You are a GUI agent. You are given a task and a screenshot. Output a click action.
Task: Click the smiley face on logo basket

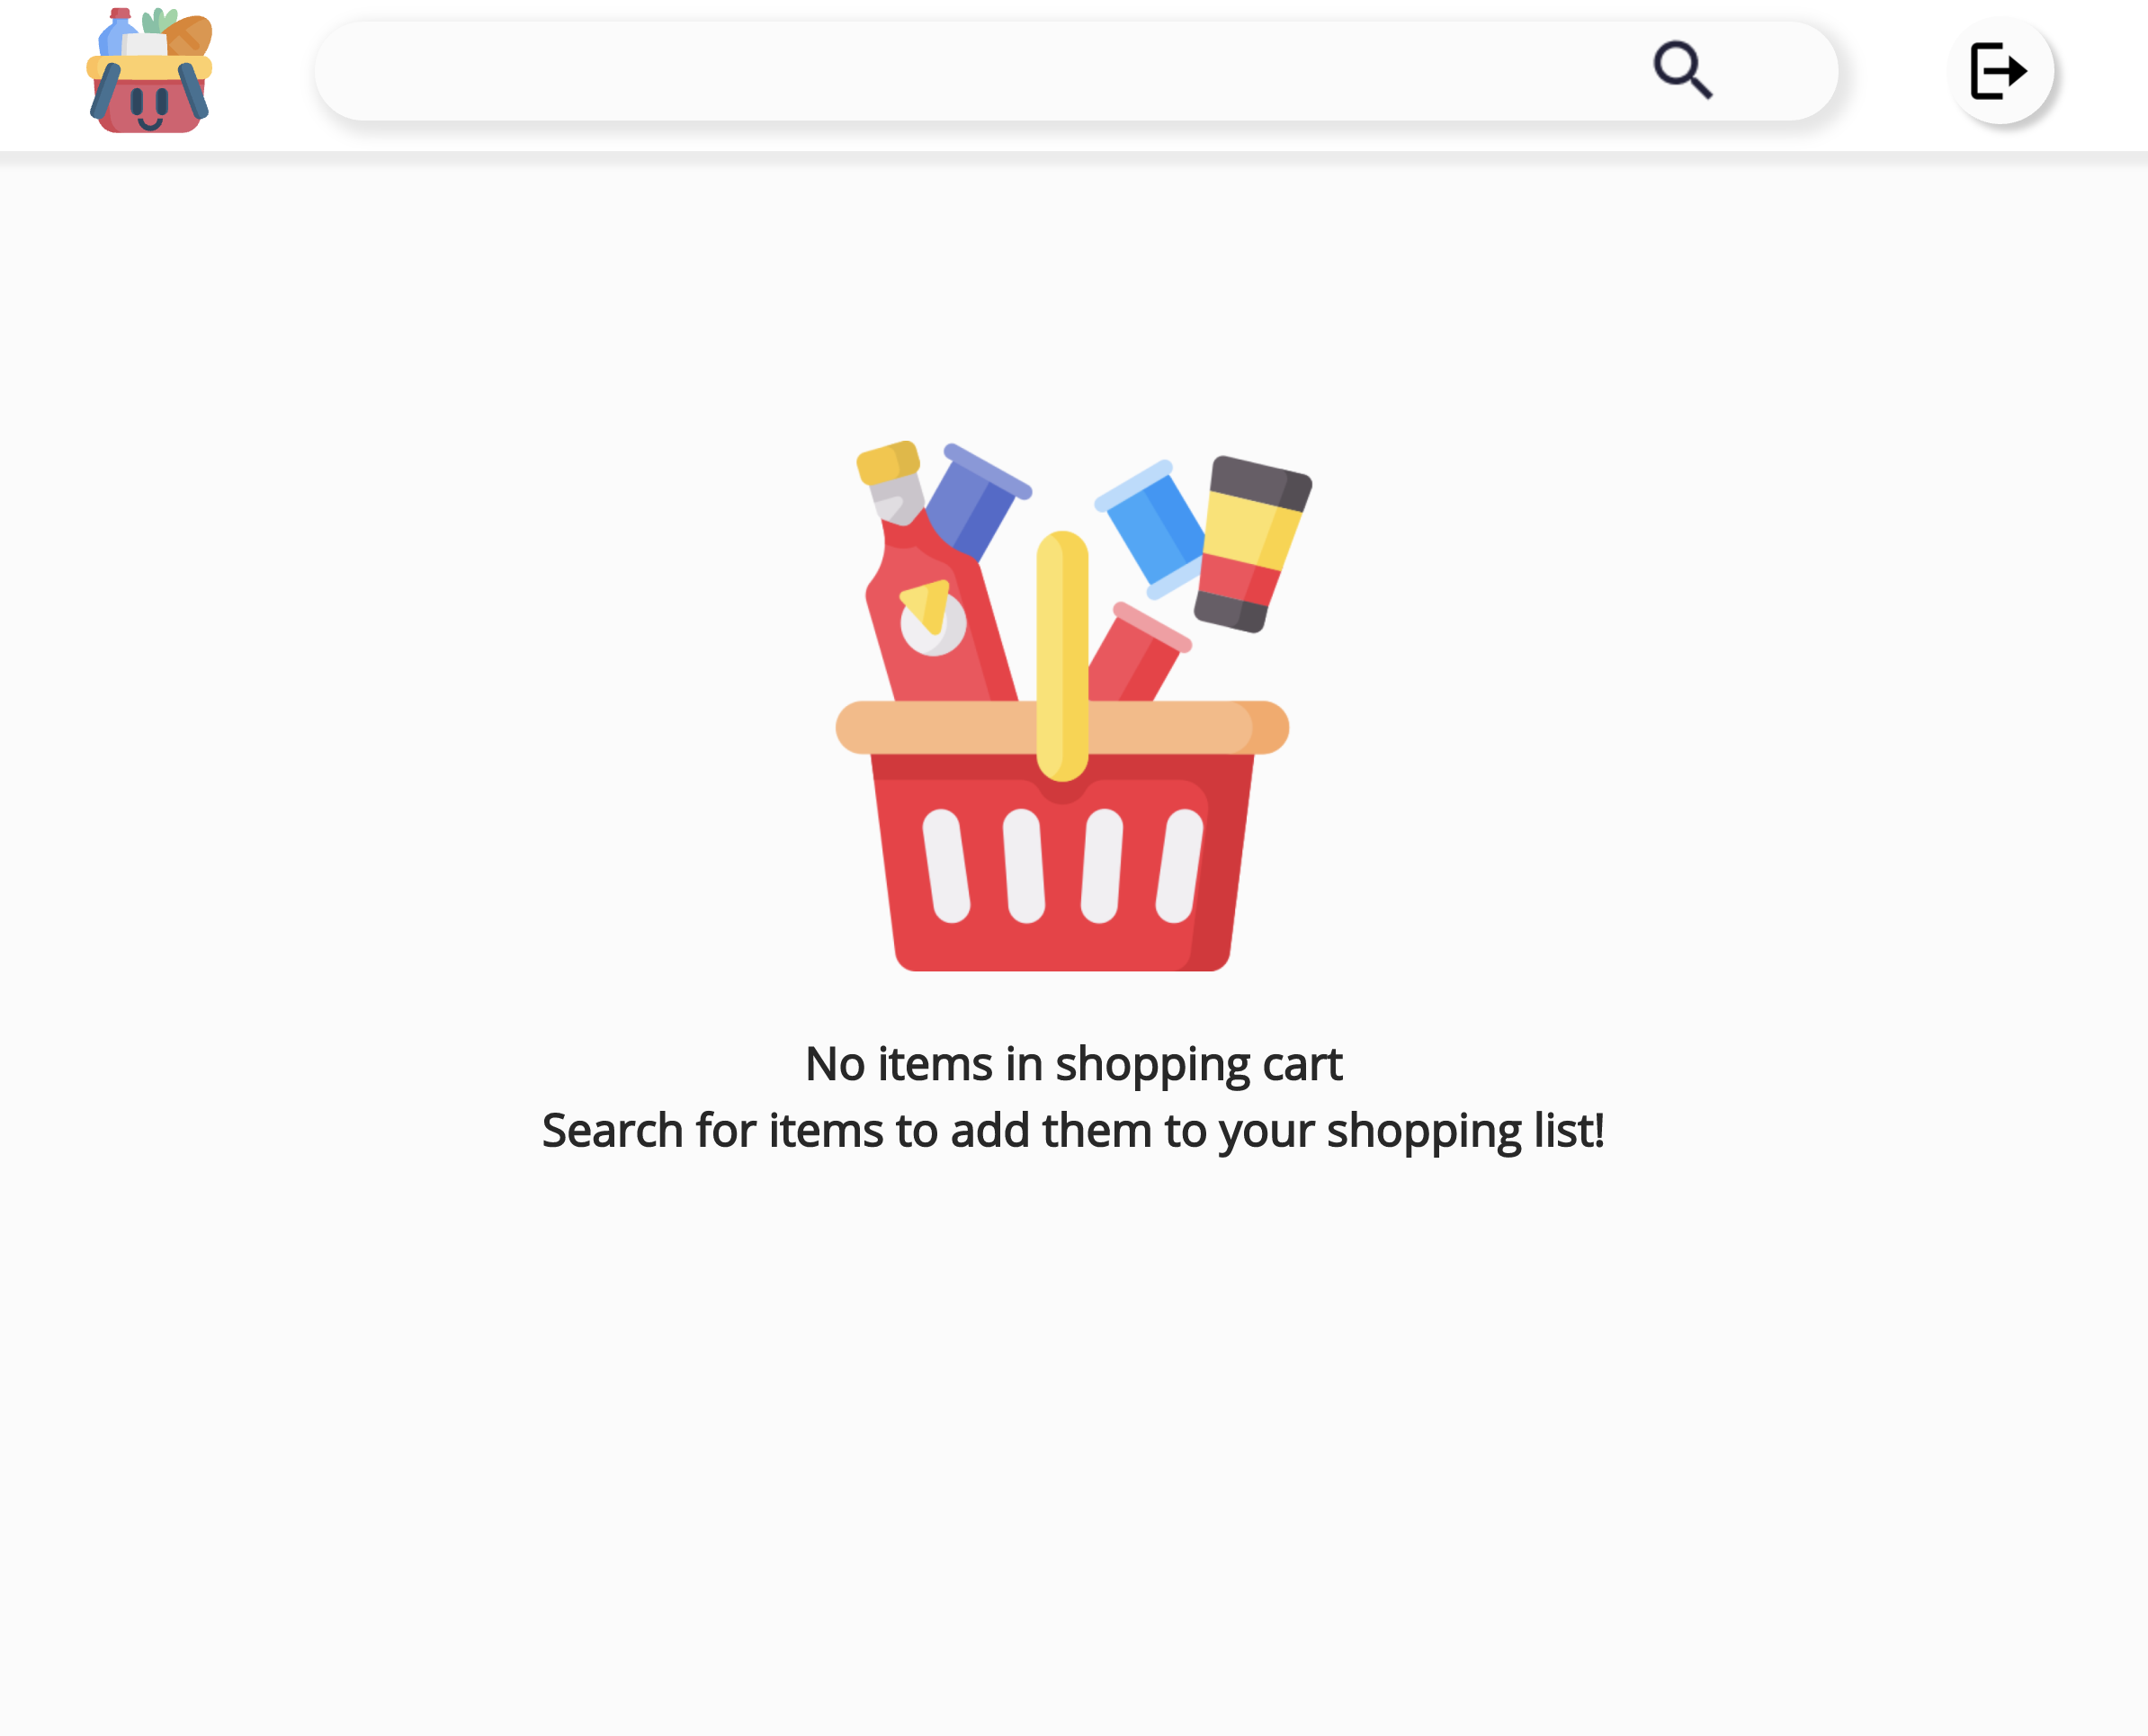[x=150, y=108]
